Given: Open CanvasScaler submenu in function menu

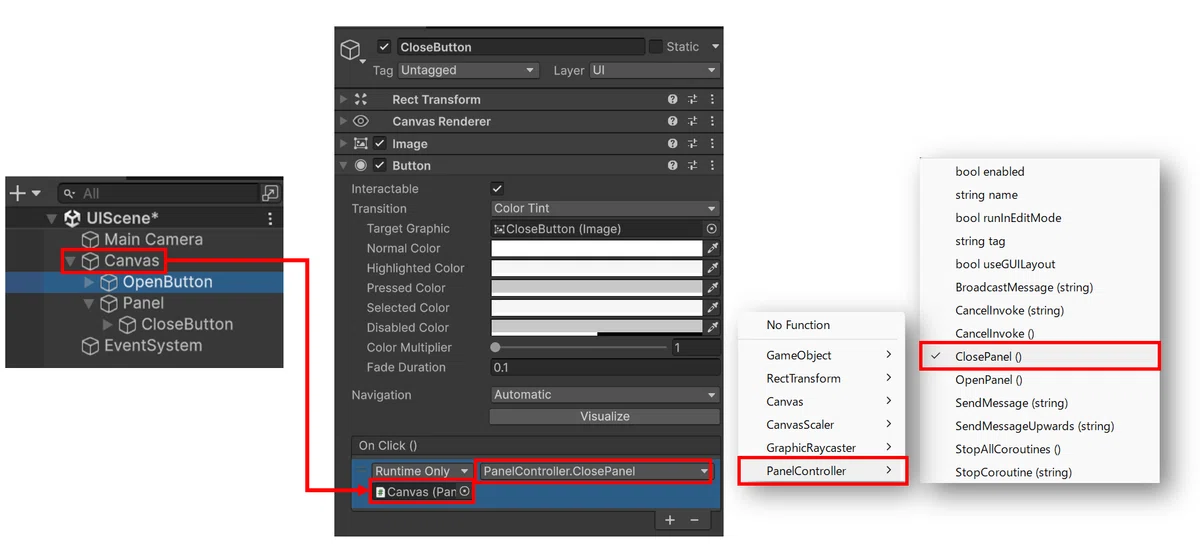Looking at the screenshot, I should click(x=821, y=425).
